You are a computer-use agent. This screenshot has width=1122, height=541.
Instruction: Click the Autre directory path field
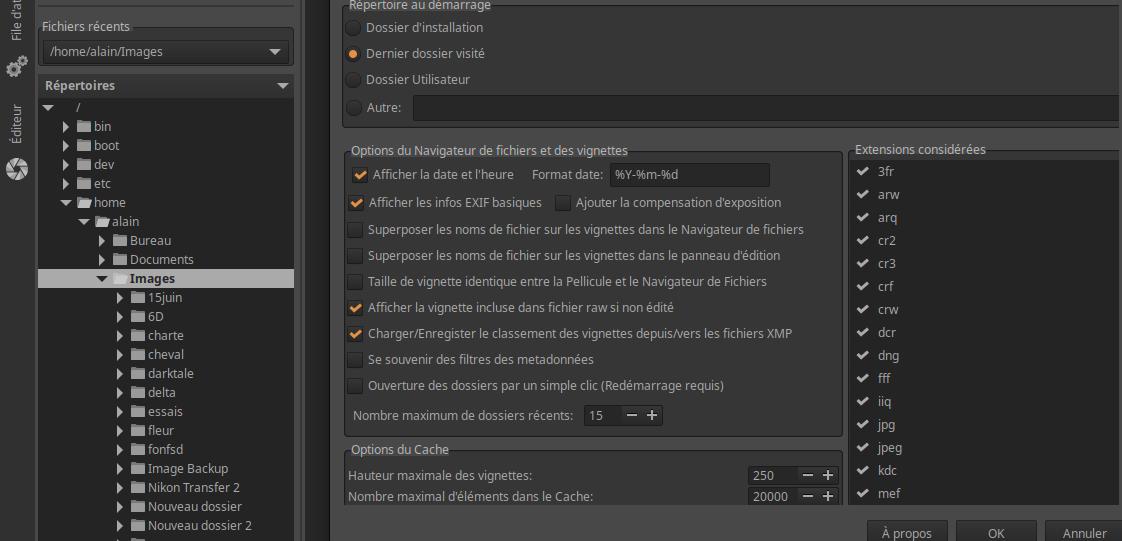767,108
